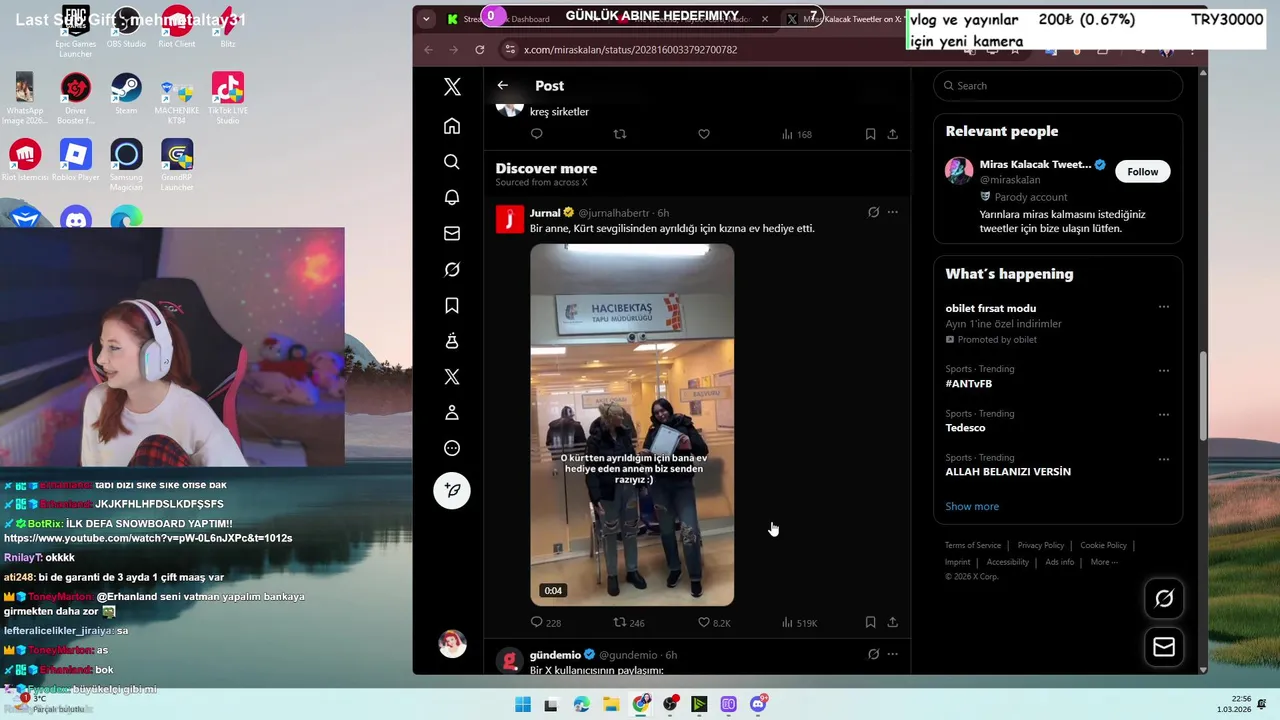Screen dimensions: 1280x720
Task: Go to Home in X sidebar
Action: (x=452, y=126)
